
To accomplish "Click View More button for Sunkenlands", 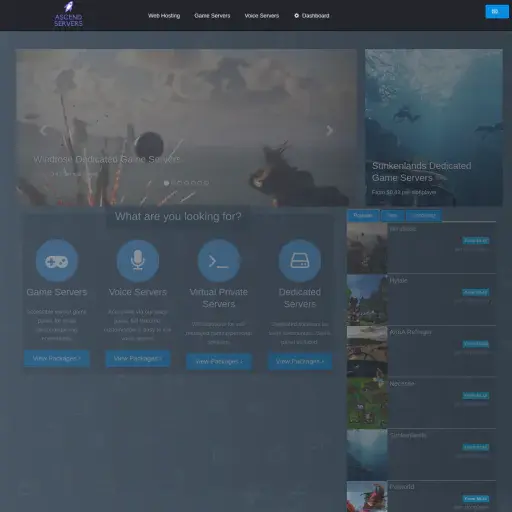I will (476, 447).
